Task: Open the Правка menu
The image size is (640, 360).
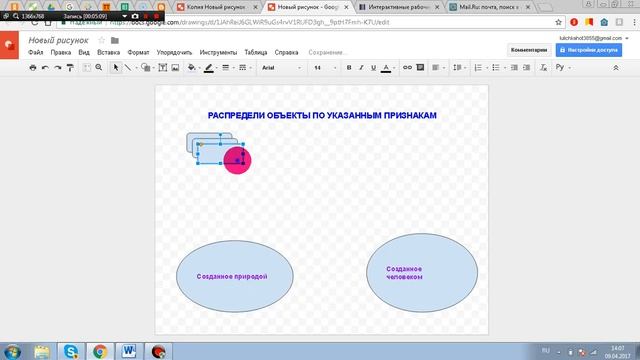Action: (x=61, y=52)
